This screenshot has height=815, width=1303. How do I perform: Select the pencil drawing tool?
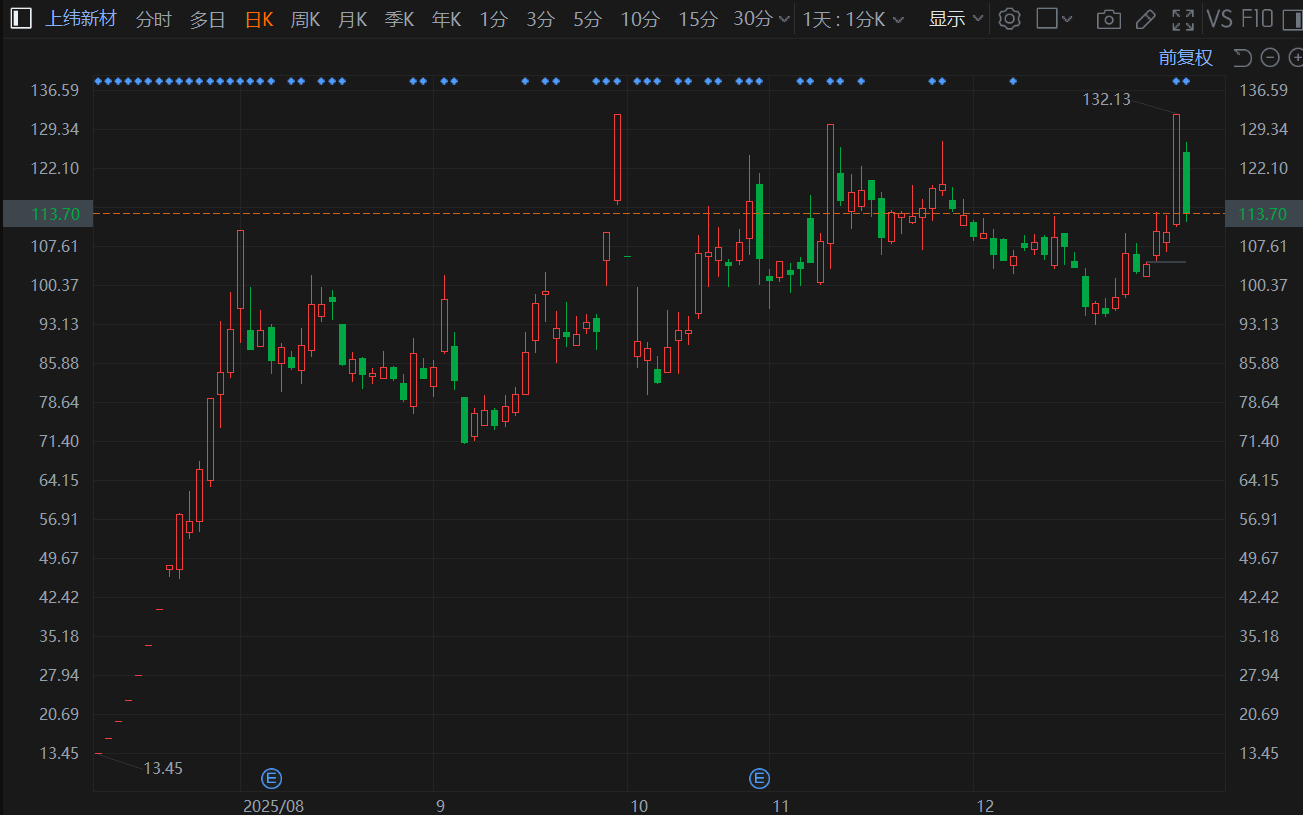pos(1146,19)
